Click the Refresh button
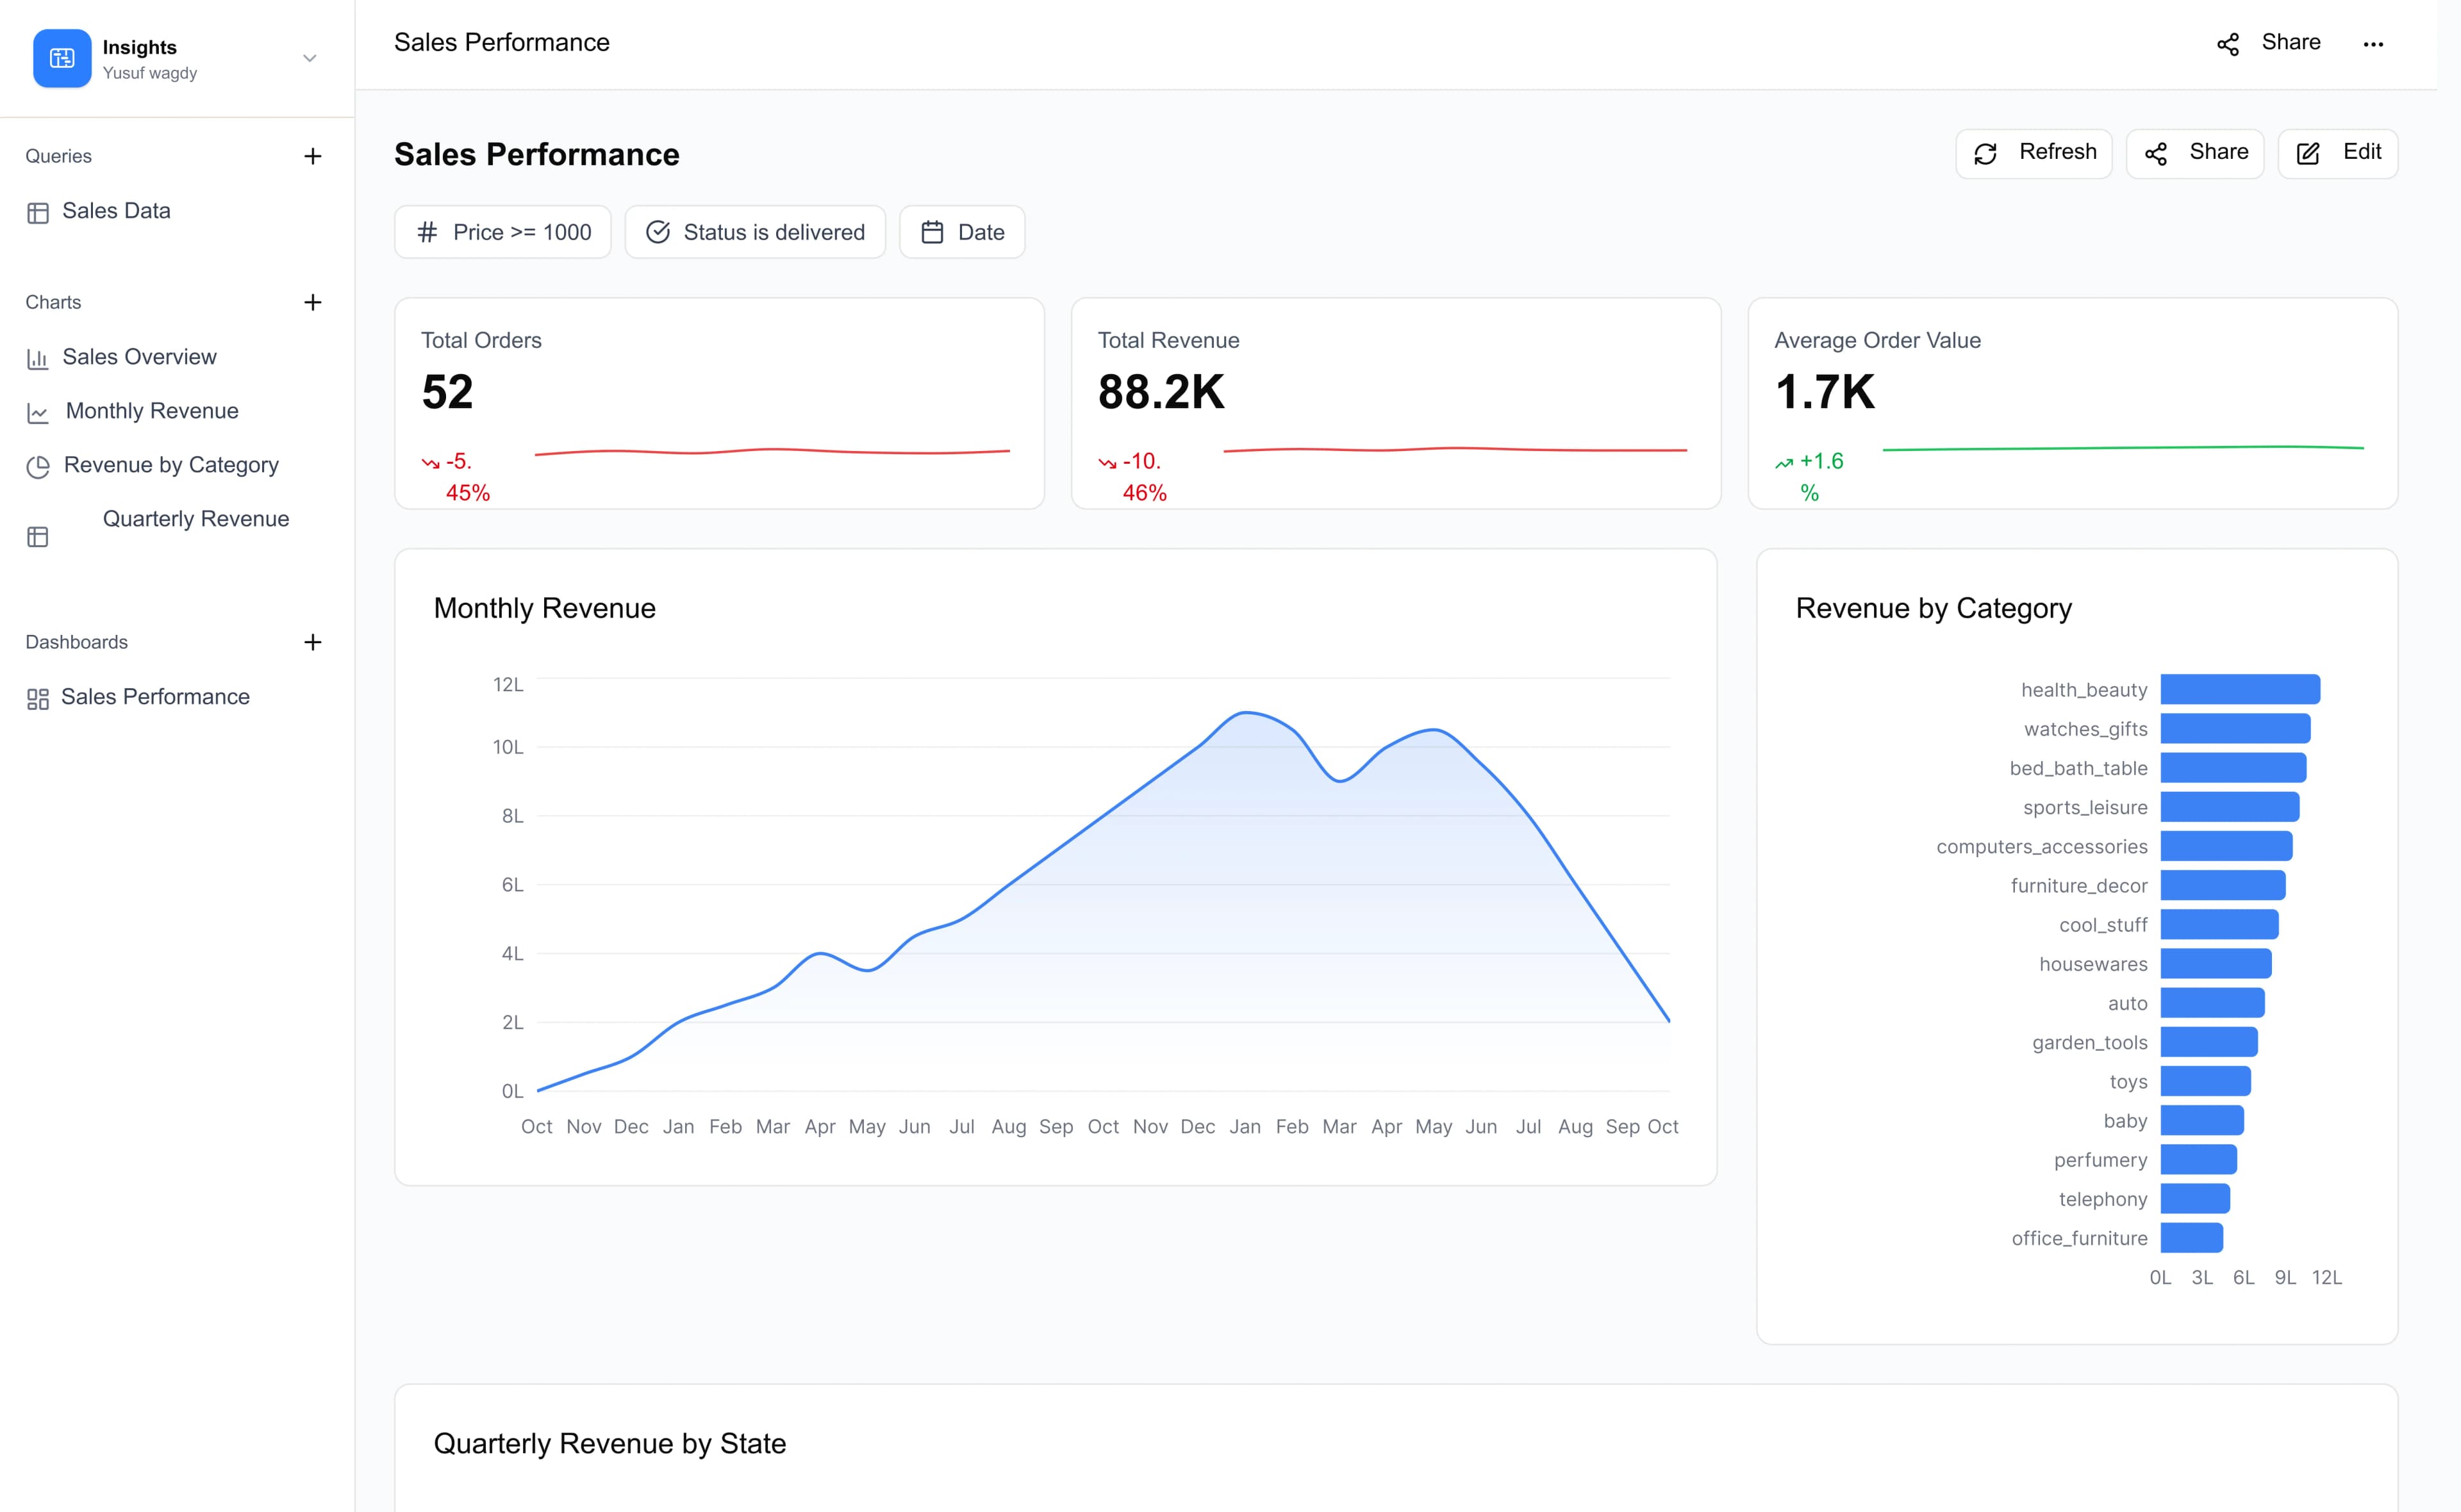 tap(2033, 153)
